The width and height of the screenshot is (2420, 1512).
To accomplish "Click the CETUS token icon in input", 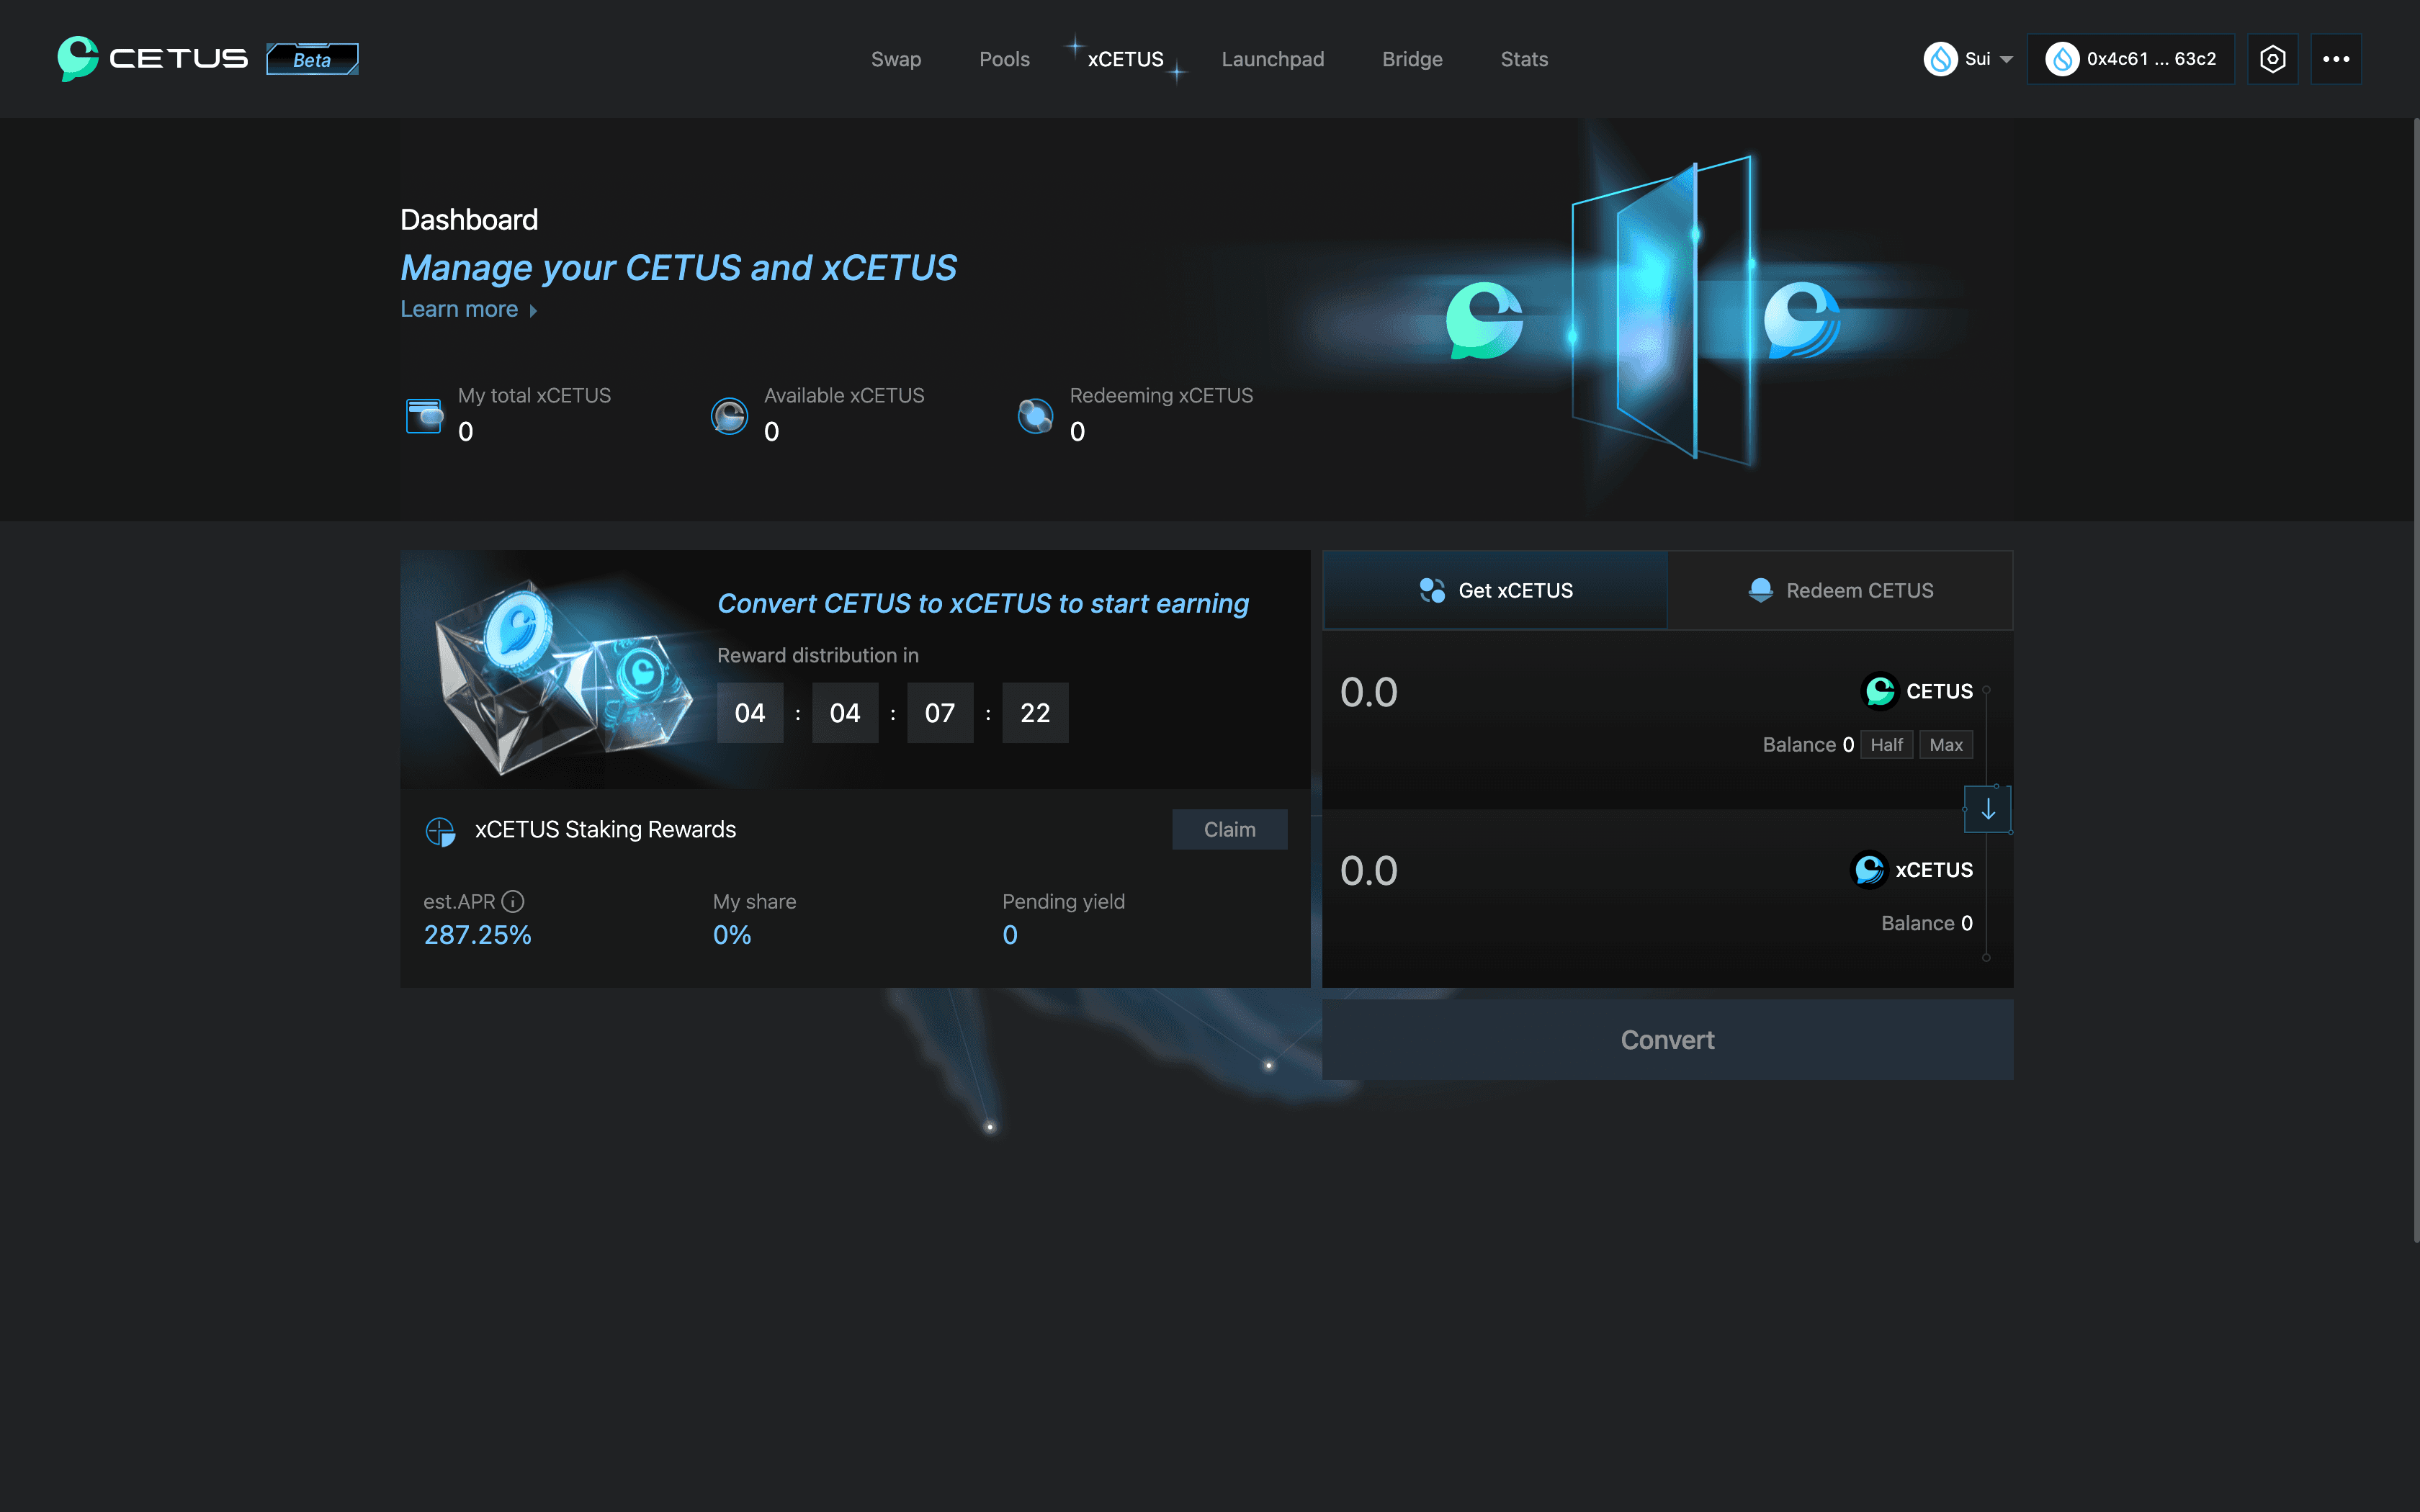I will 1880,691.
